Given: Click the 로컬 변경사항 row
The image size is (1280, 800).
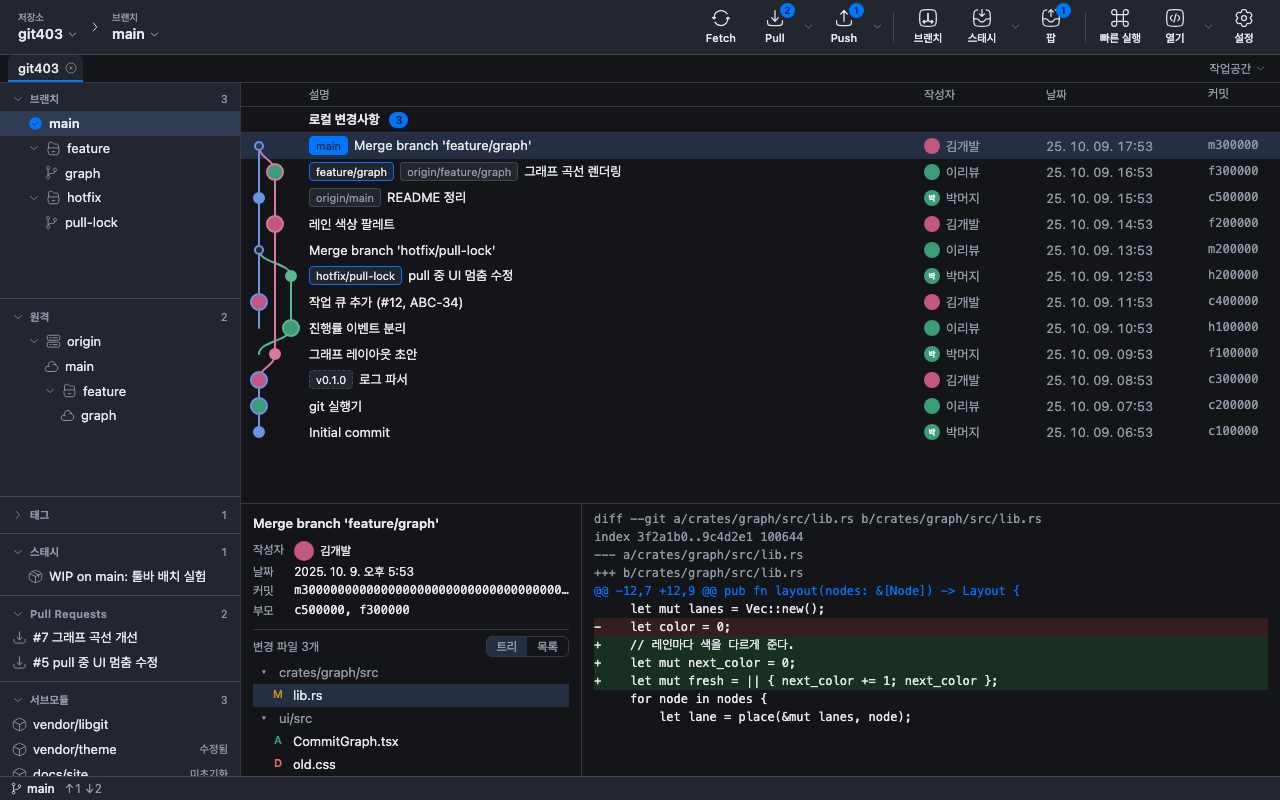Looking at the screenshot, I should tap(760, 119).
